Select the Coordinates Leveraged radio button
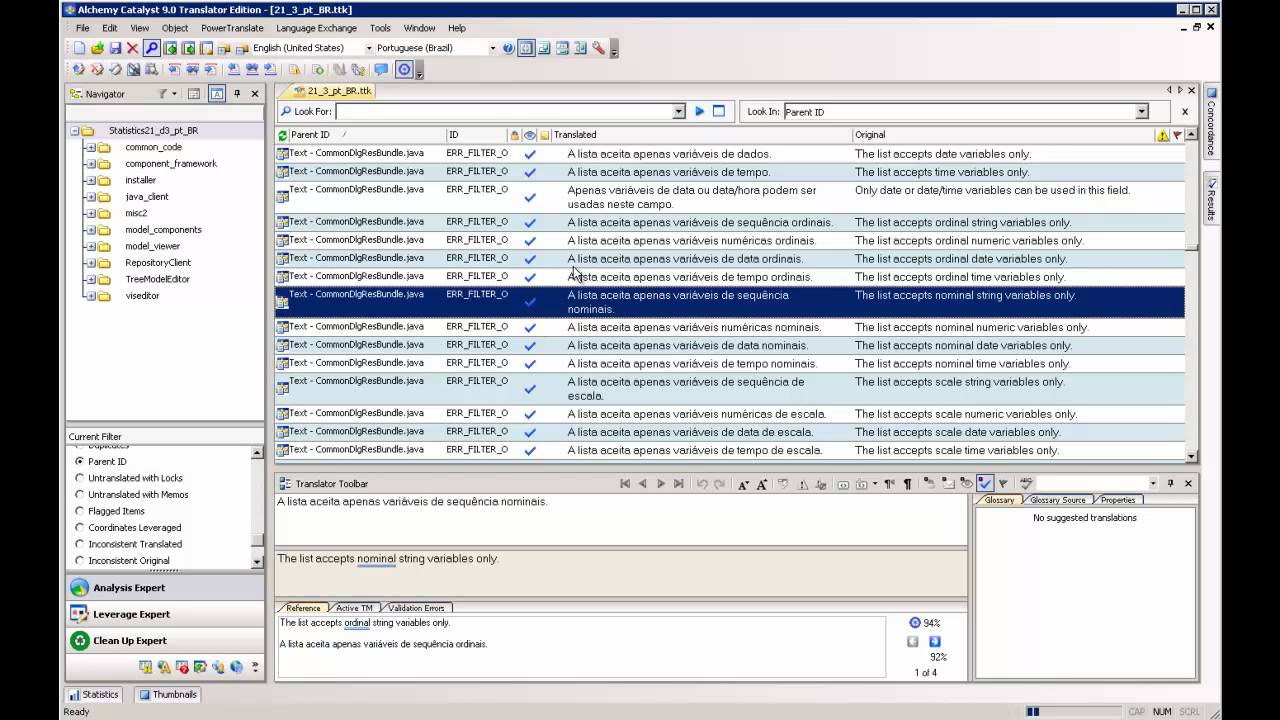The image size is (1280, 720). 80,528
